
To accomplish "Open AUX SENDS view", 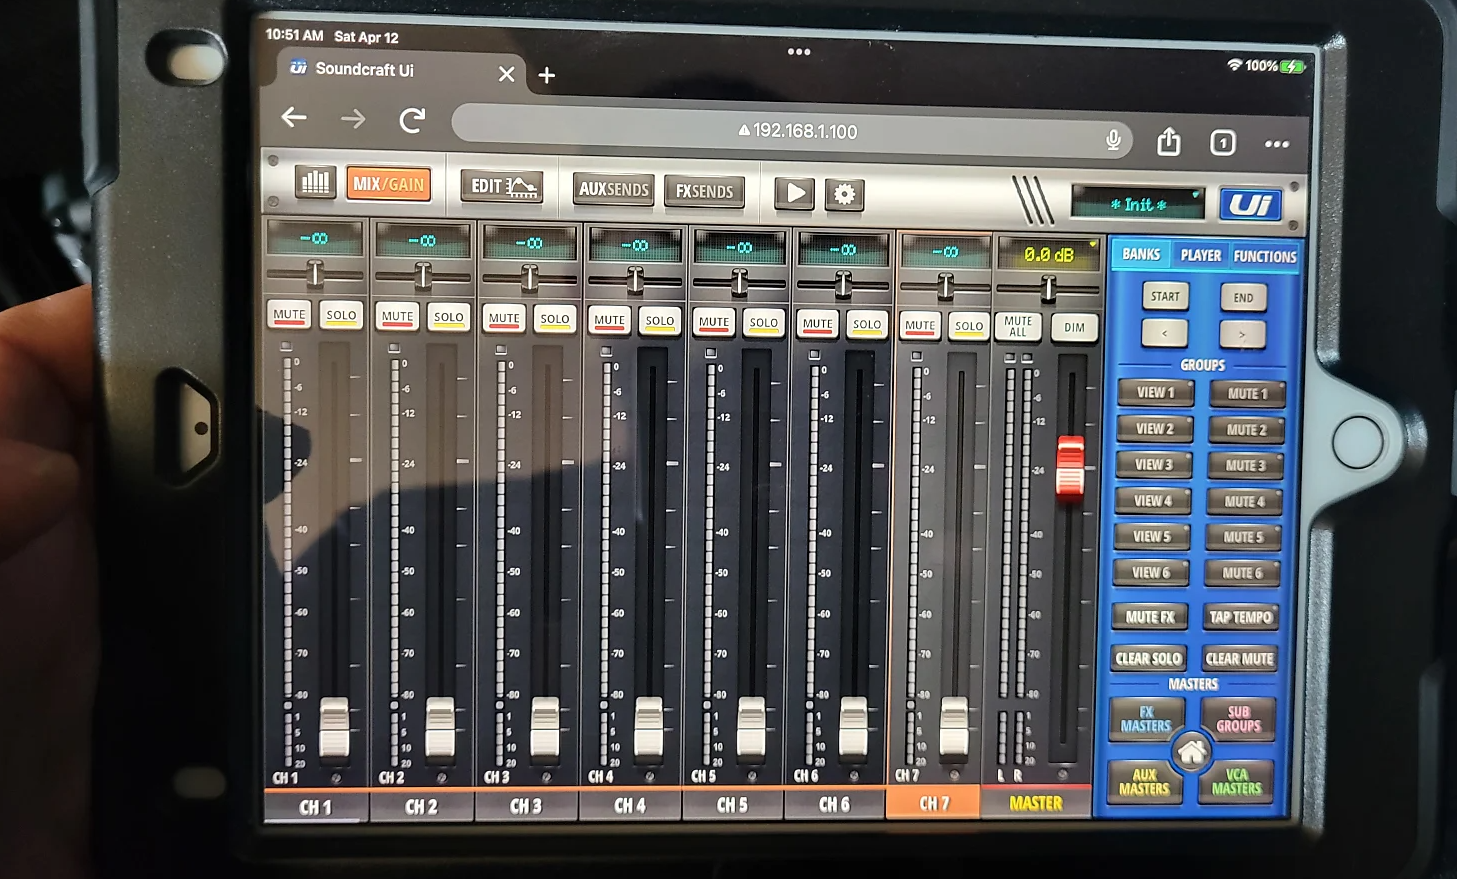I will point(614,189).
